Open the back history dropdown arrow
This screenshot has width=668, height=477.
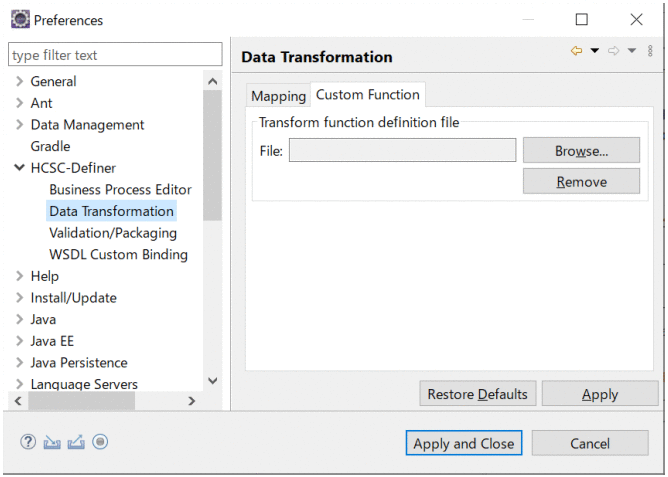click(x=594, y=51)
